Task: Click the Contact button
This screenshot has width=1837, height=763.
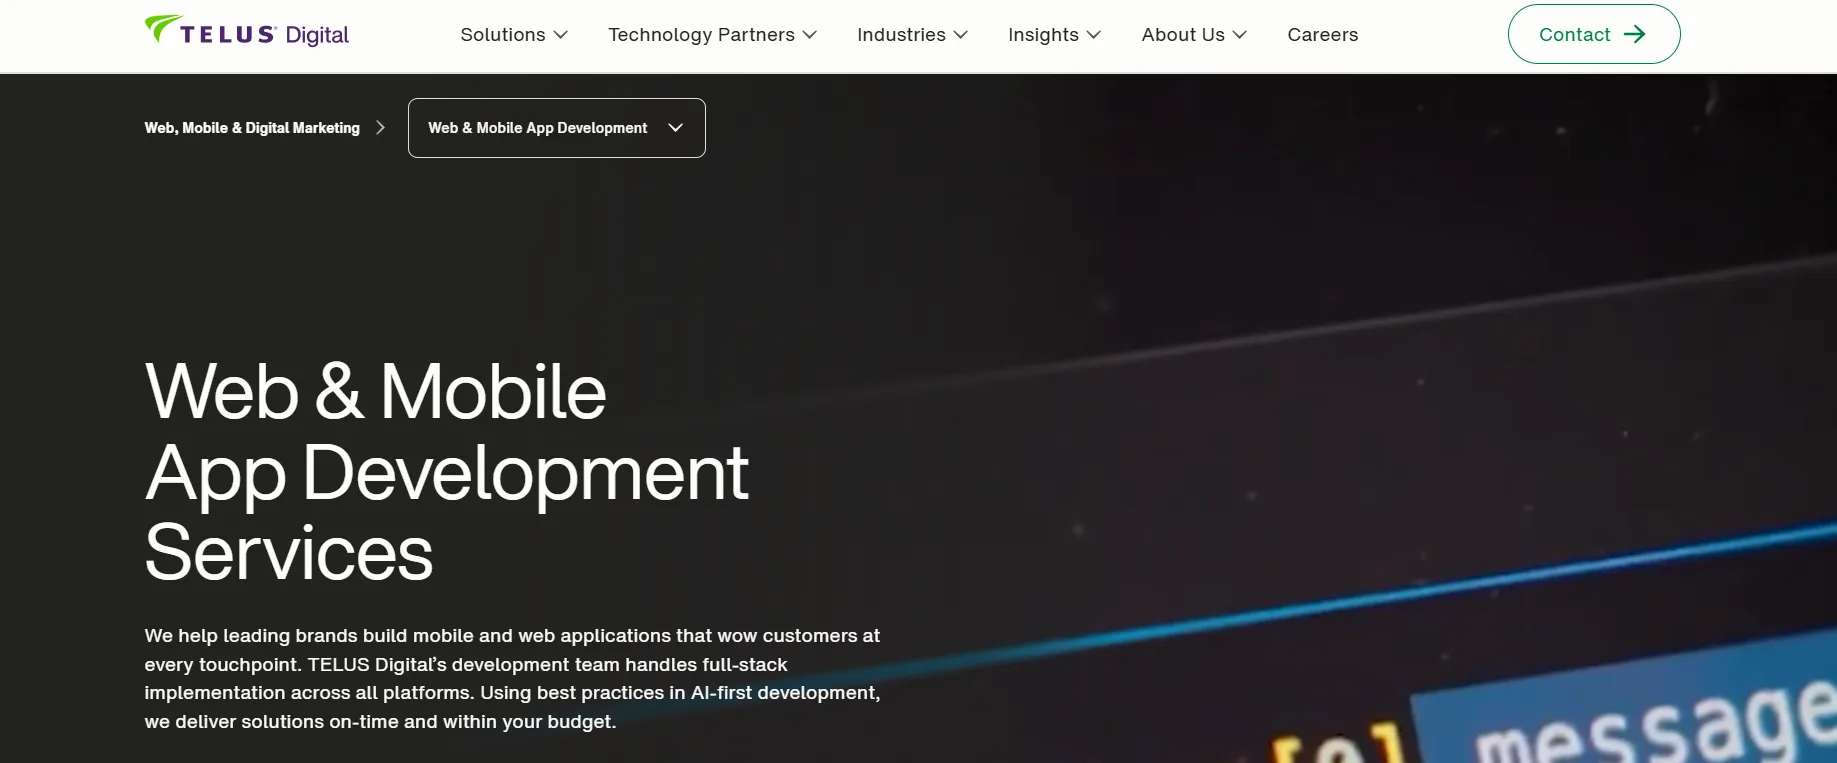Action: click(x=1594, y=34)
